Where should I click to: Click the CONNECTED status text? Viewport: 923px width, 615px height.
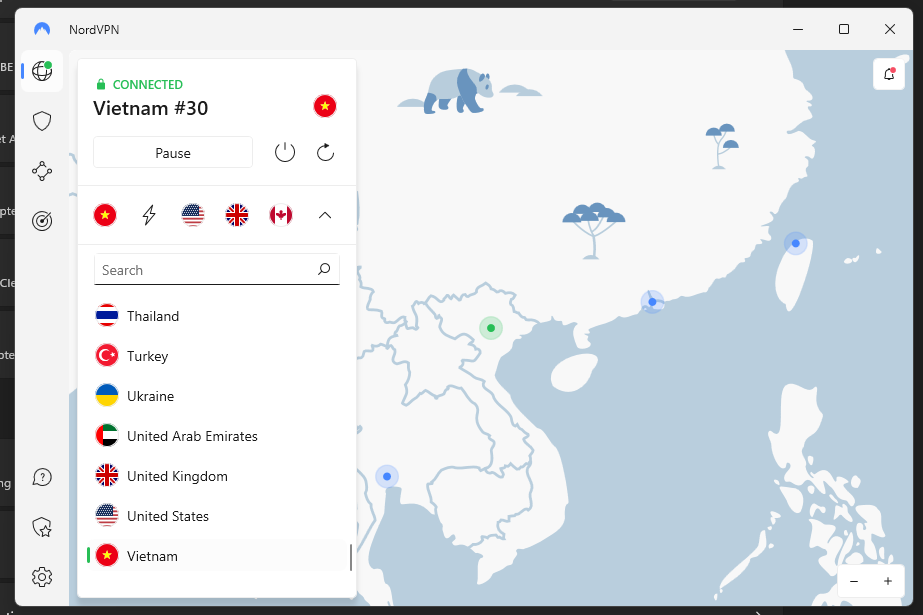[x=148, y=85]
